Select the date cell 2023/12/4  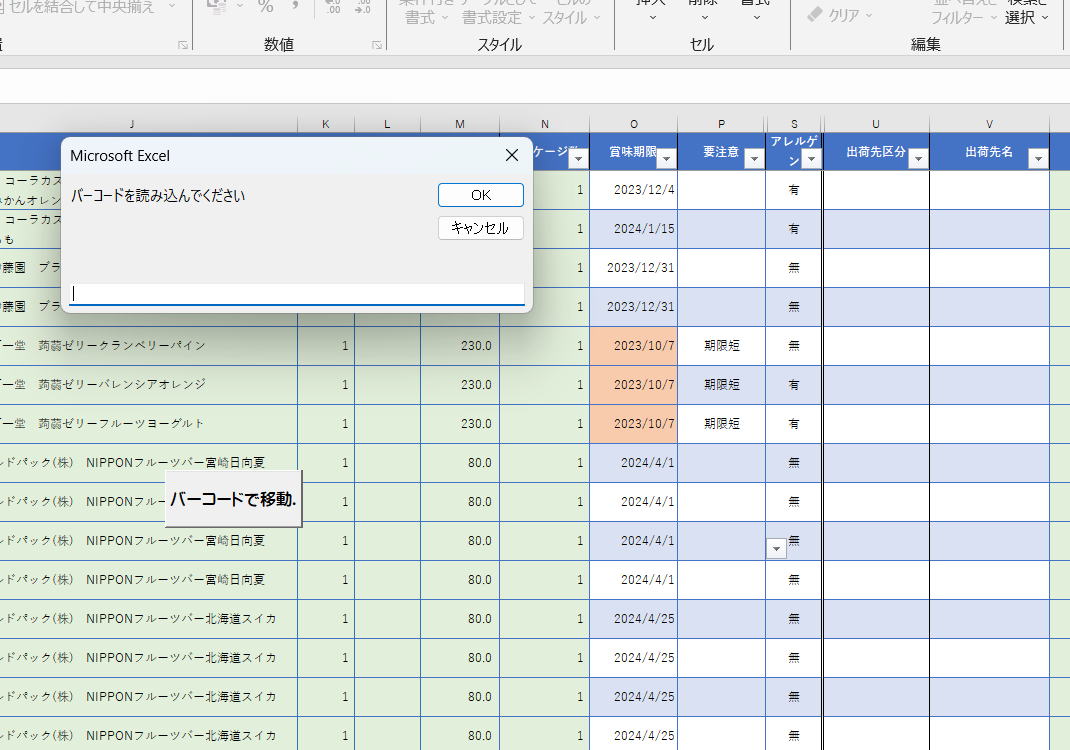click(x=633, y=190)
